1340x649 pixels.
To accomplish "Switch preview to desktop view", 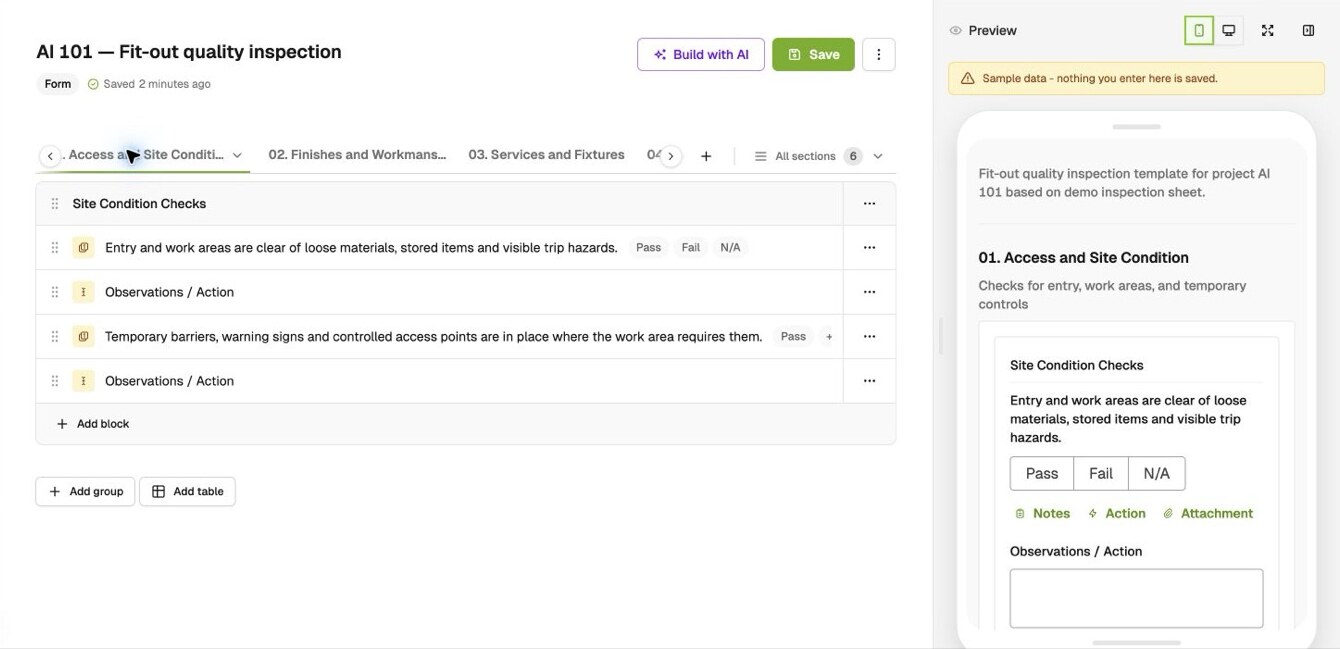I will [1229, 31].
